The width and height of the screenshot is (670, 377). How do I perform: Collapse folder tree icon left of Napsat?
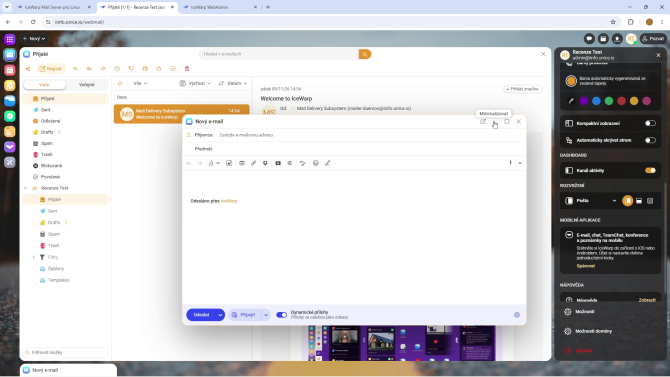[28, 68]
